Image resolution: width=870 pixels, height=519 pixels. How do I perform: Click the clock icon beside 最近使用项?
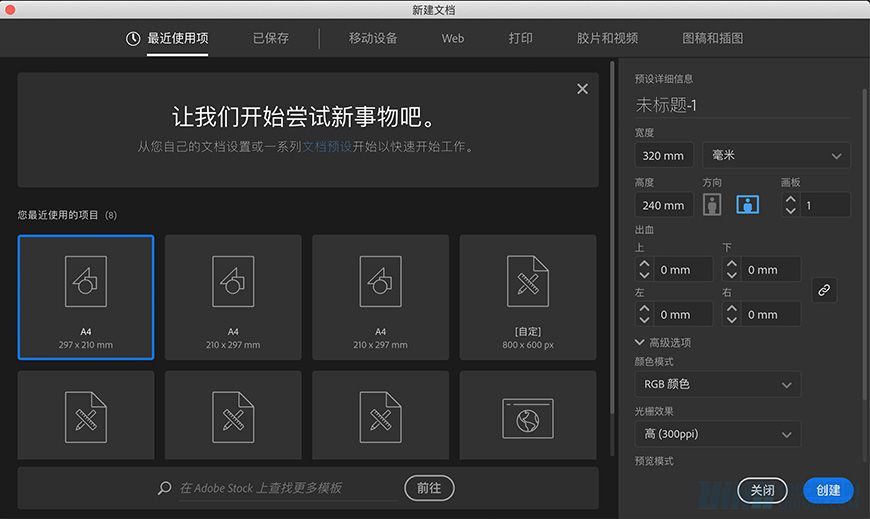(x=133, y=38)
